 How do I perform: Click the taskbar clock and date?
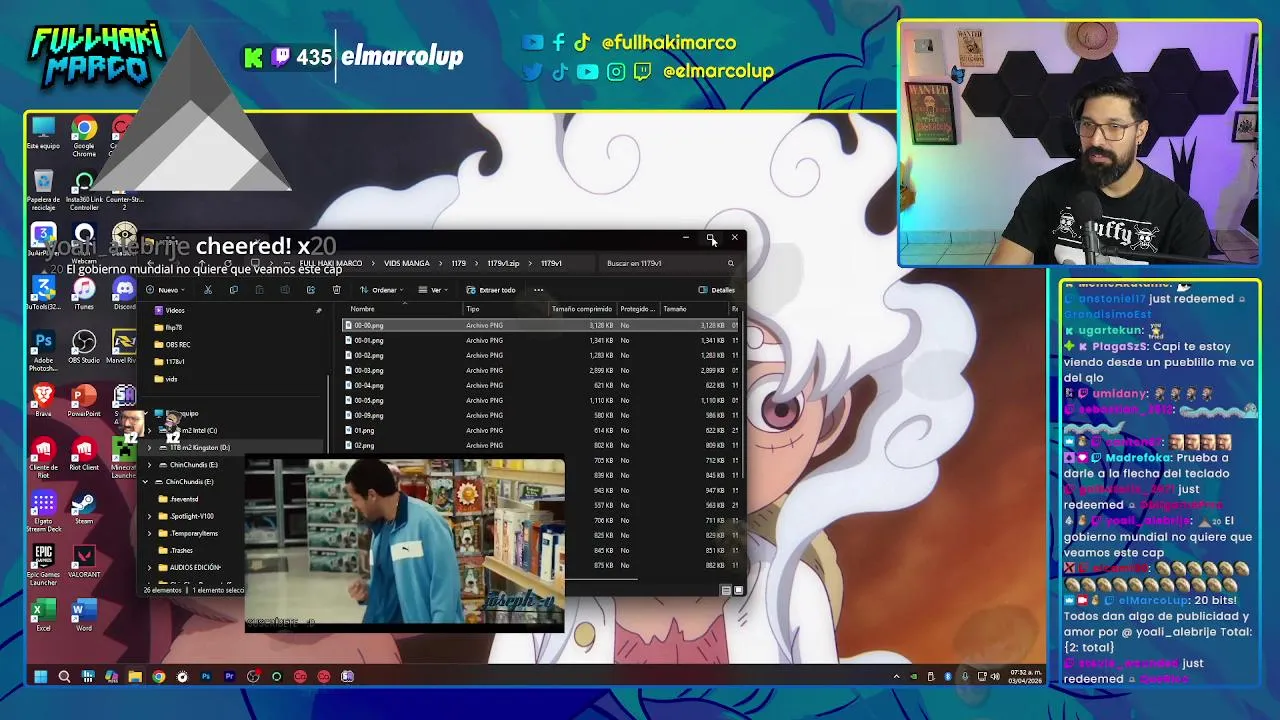[1025, 677]
